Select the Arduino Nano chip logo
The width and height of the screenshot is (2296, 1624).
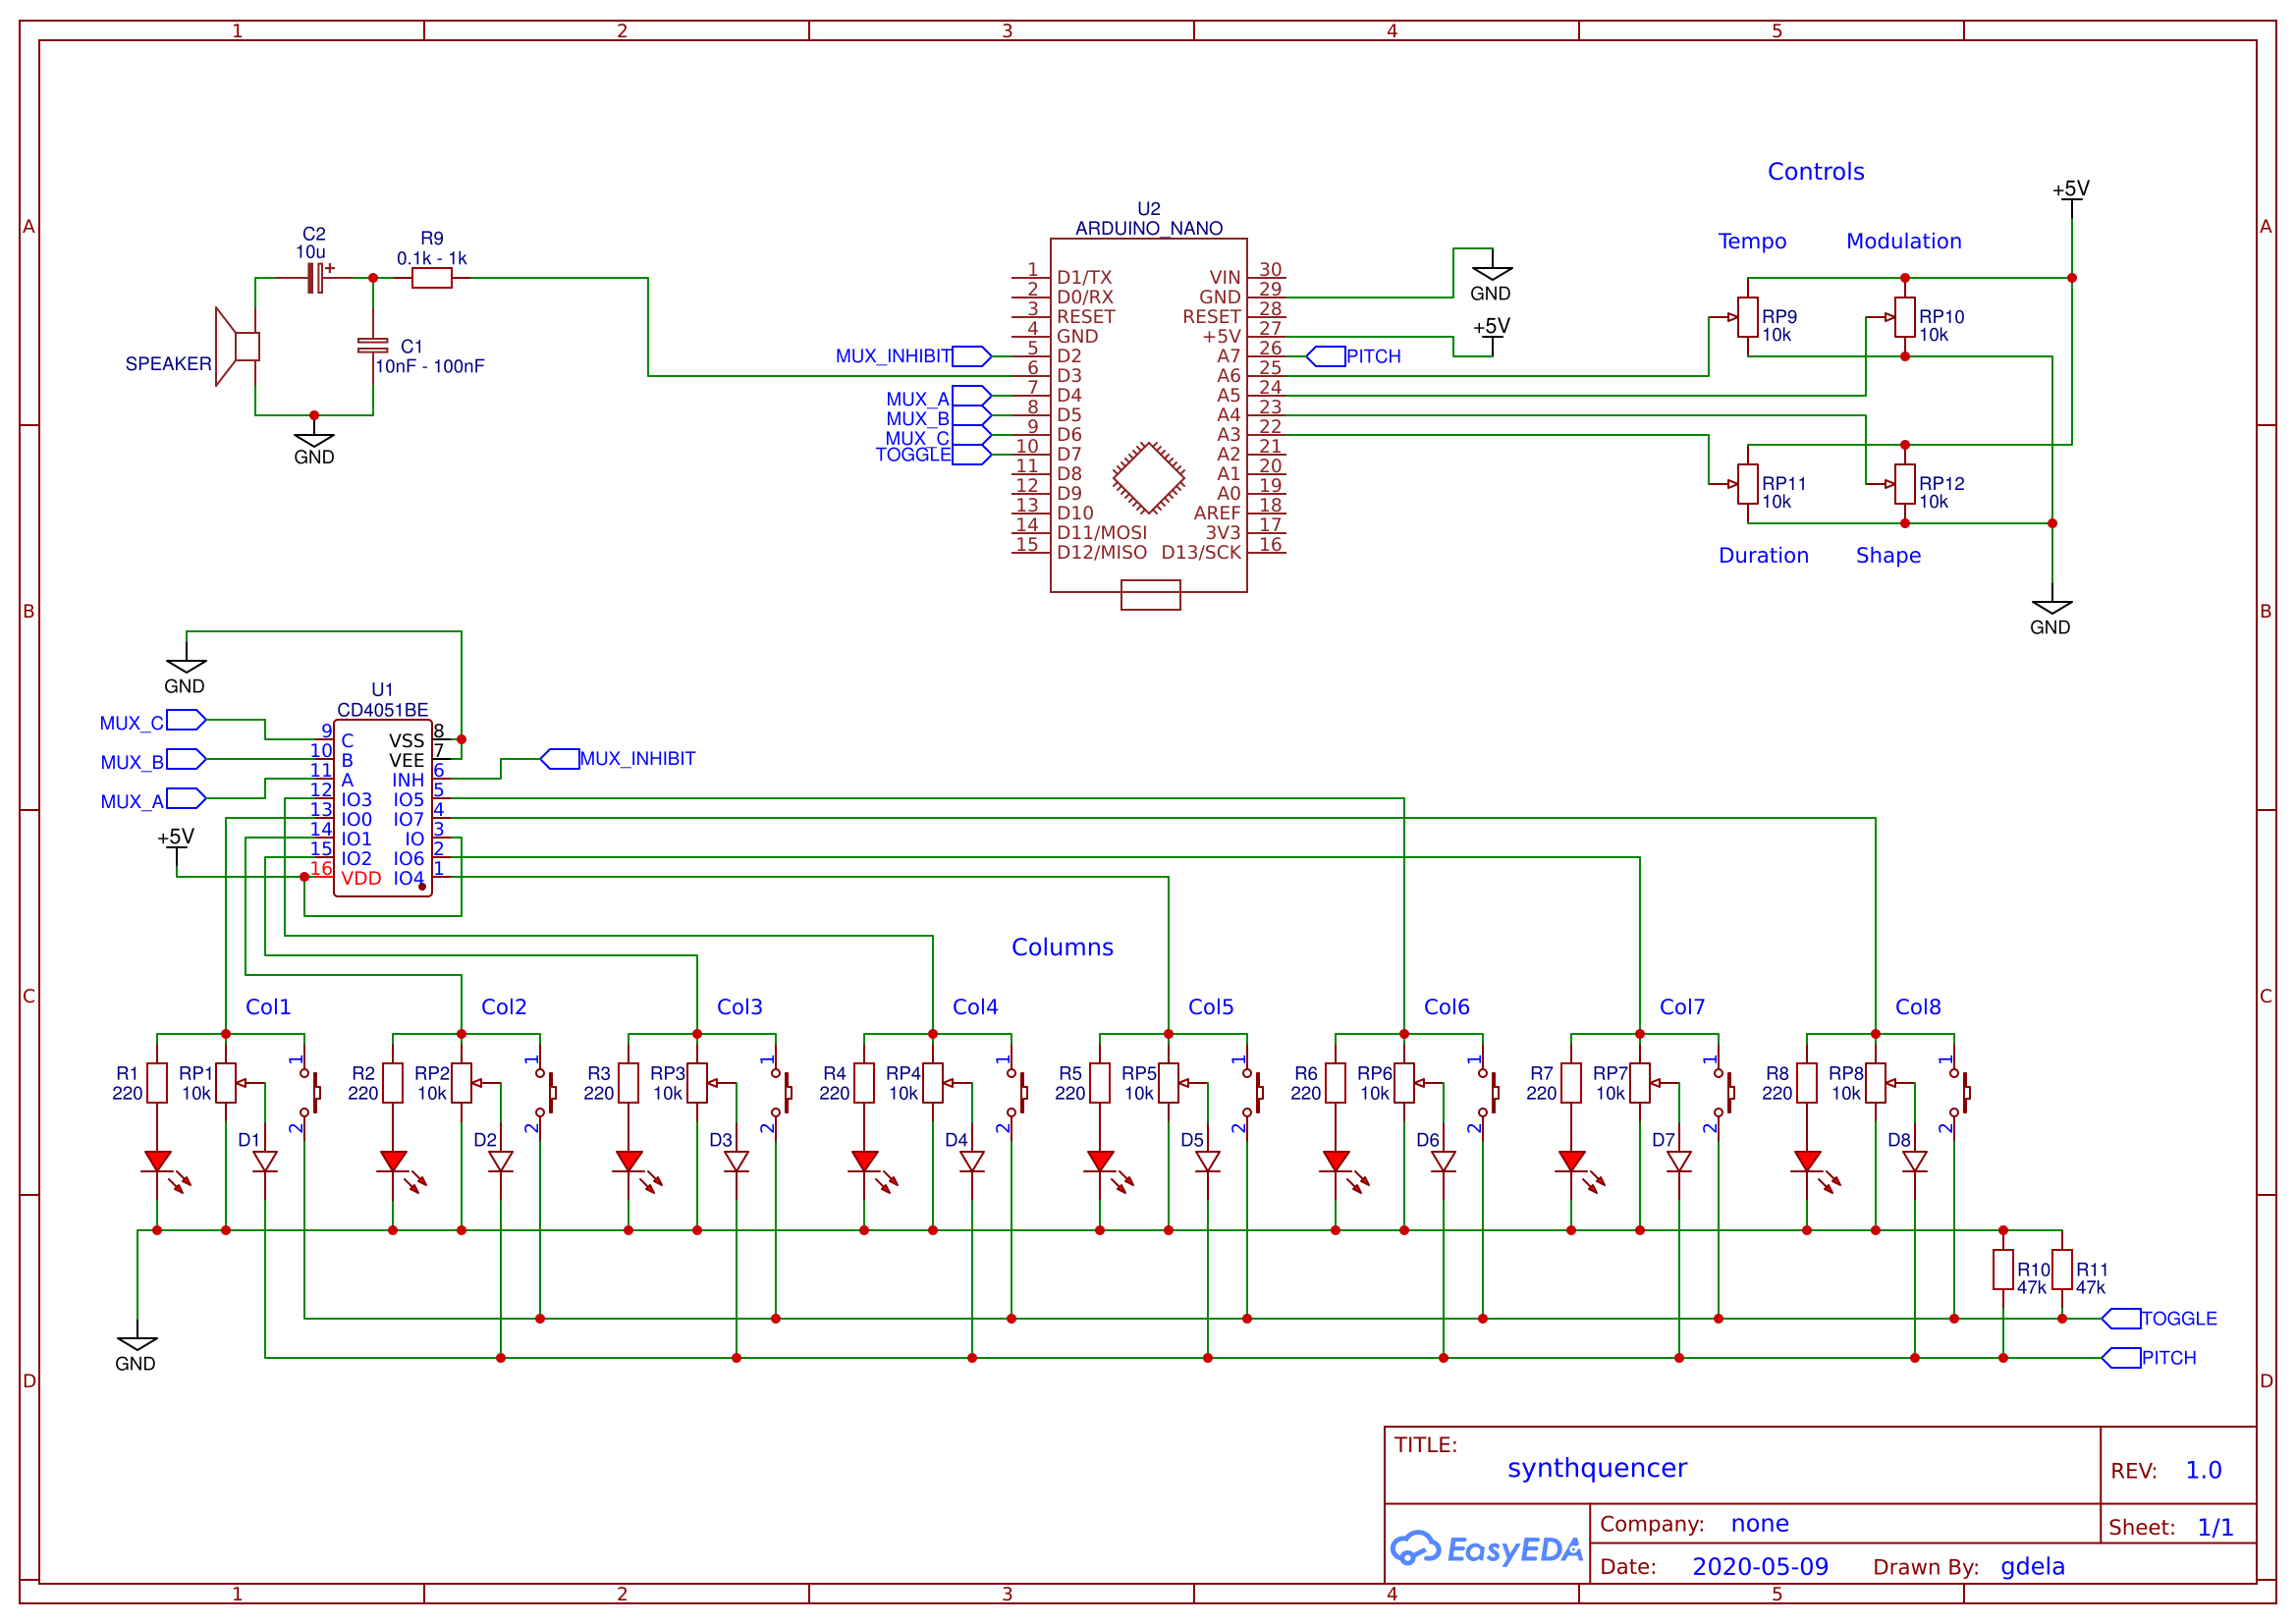coord(1149,478)
